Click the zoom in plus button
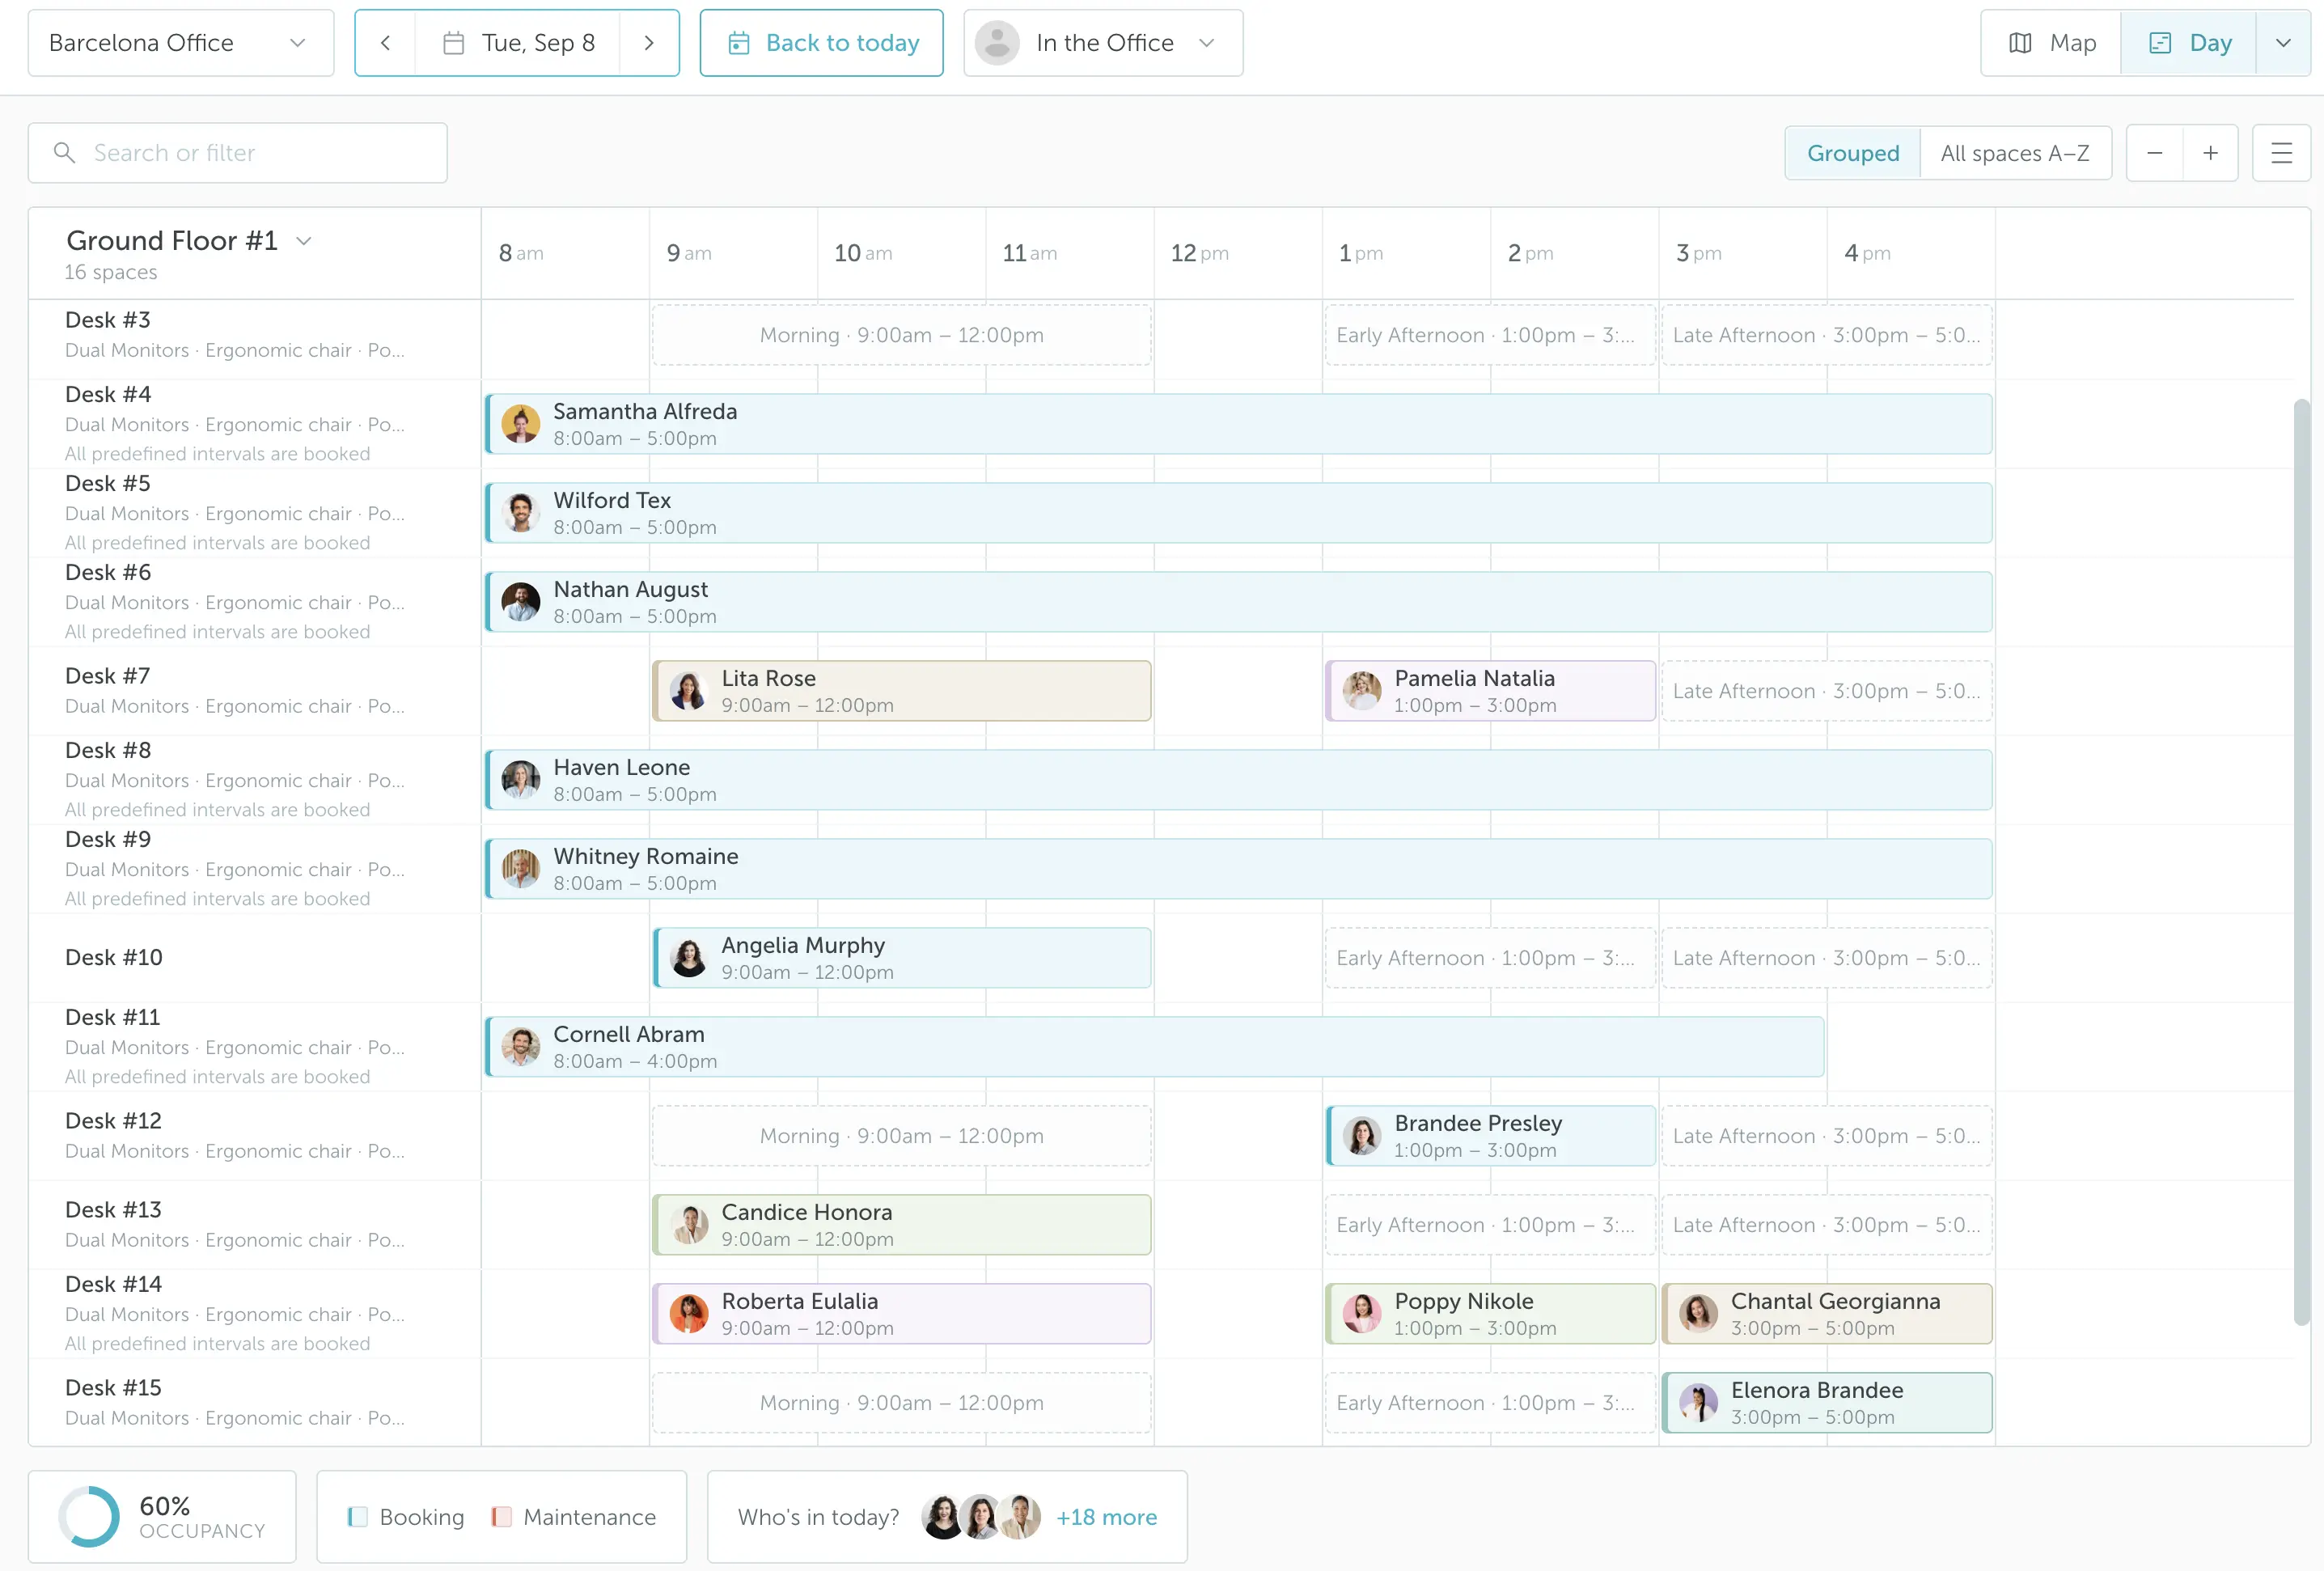Image resolution: width=2324 pixels, height=1571 pixels. click(x=2211, y=153)
